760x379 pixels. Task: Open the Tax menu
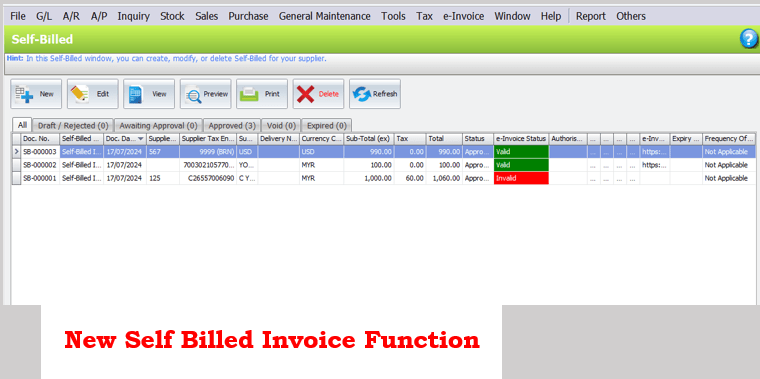coord(424,16)
